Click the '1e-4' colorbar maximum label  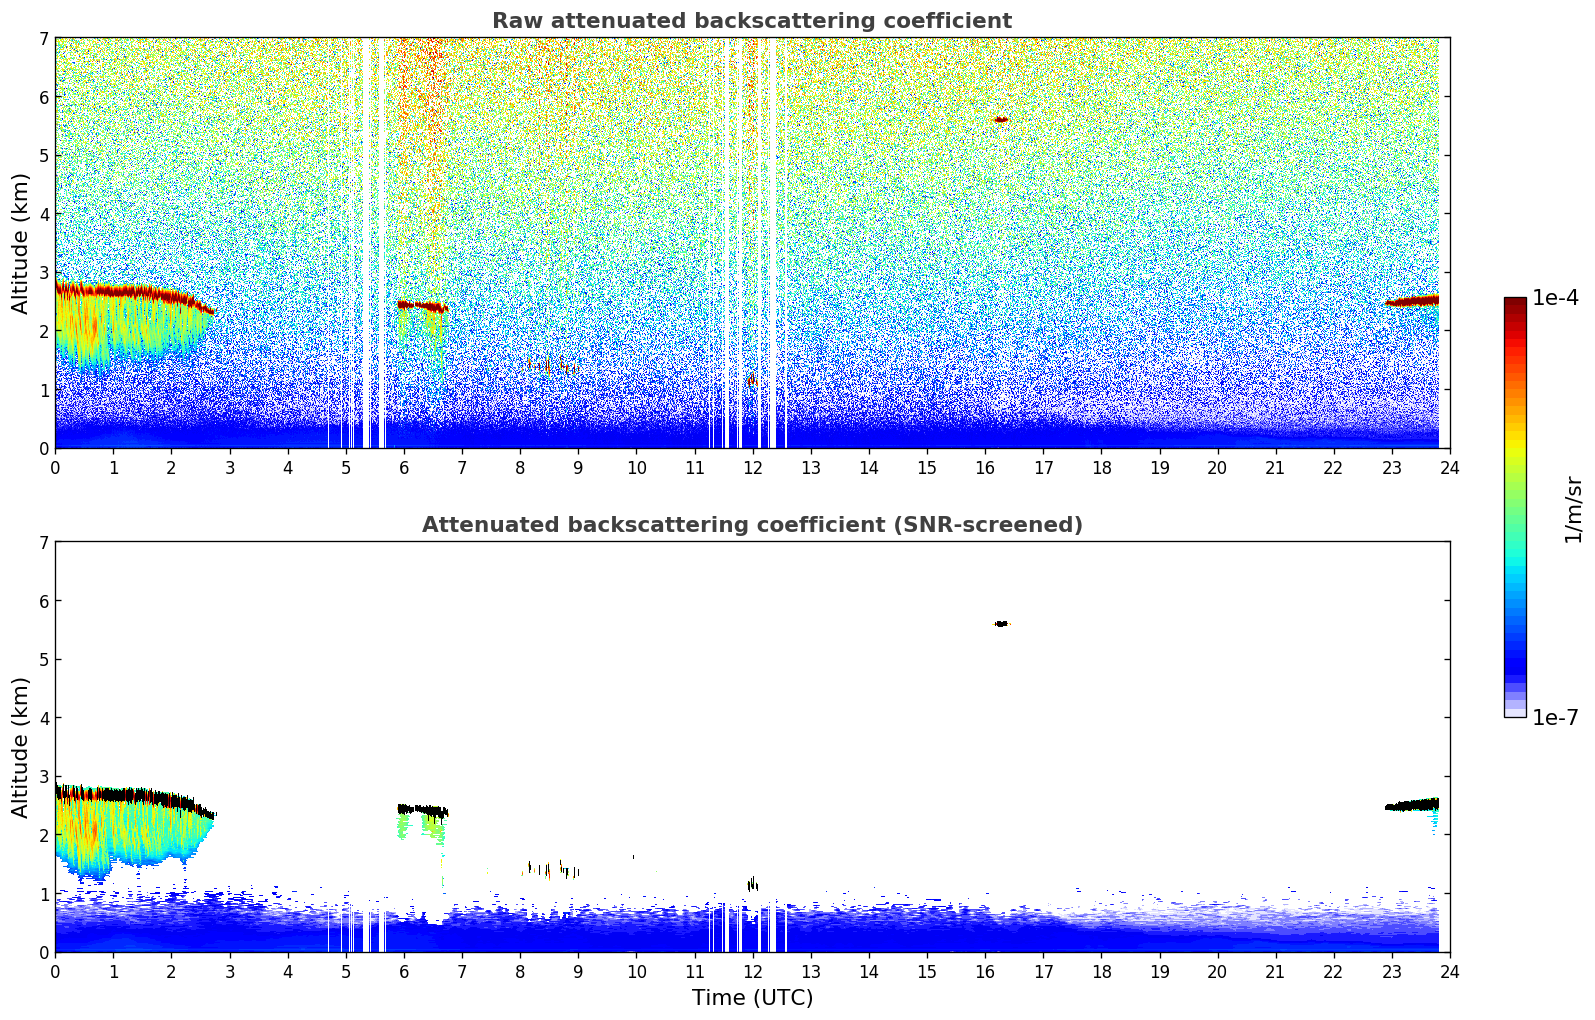click(1555, 298)
